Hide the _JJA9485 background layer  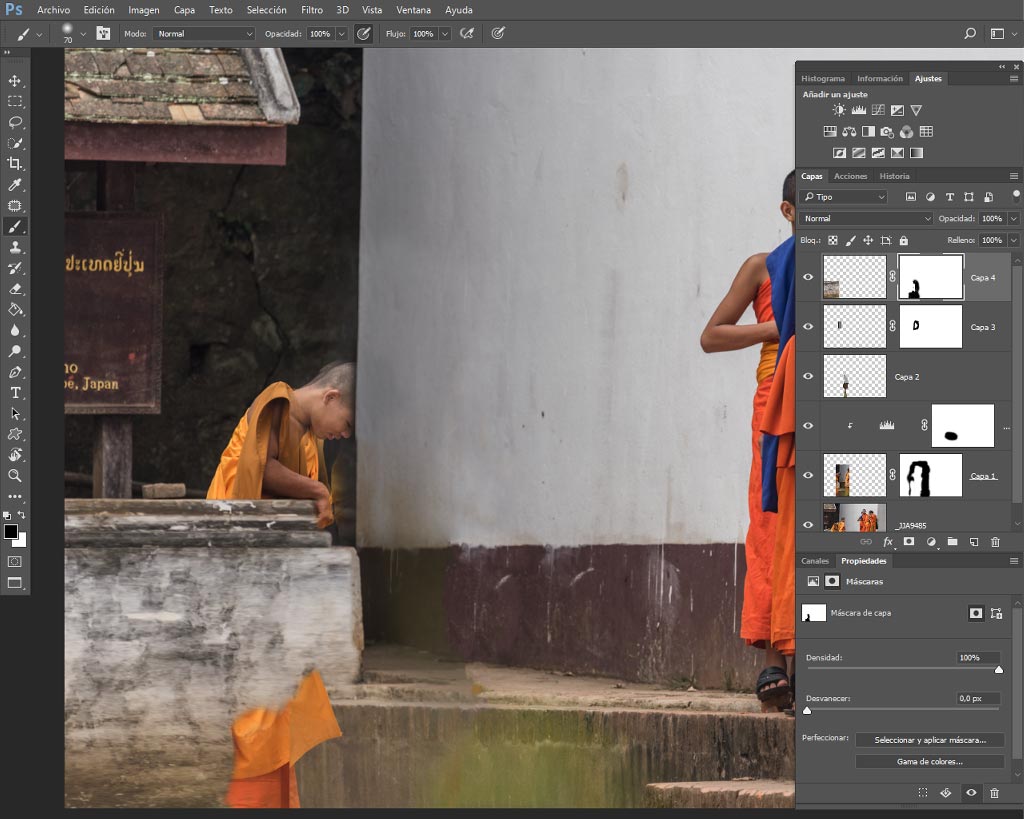click(808, 524)
